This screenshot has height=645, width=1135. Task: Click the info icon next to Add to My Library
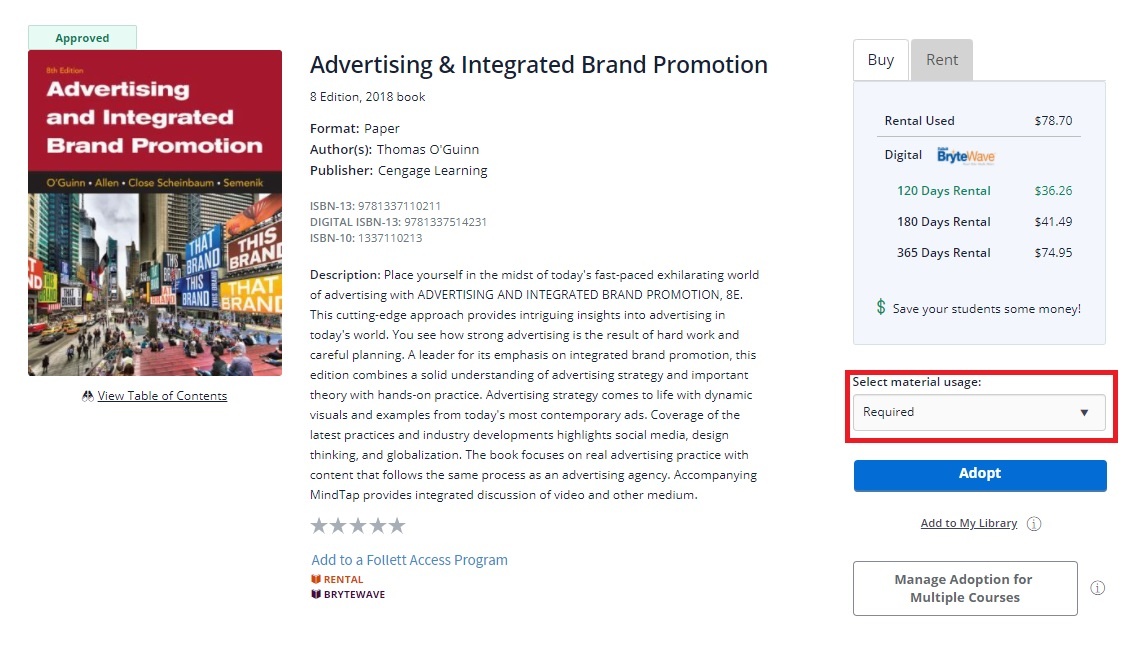click(x=1034, y=523)
